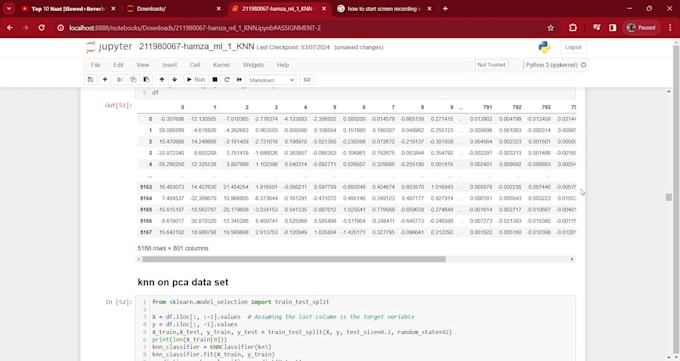The image size is (680, 361).
Task: Open the View menu
Action: (143, 65)
